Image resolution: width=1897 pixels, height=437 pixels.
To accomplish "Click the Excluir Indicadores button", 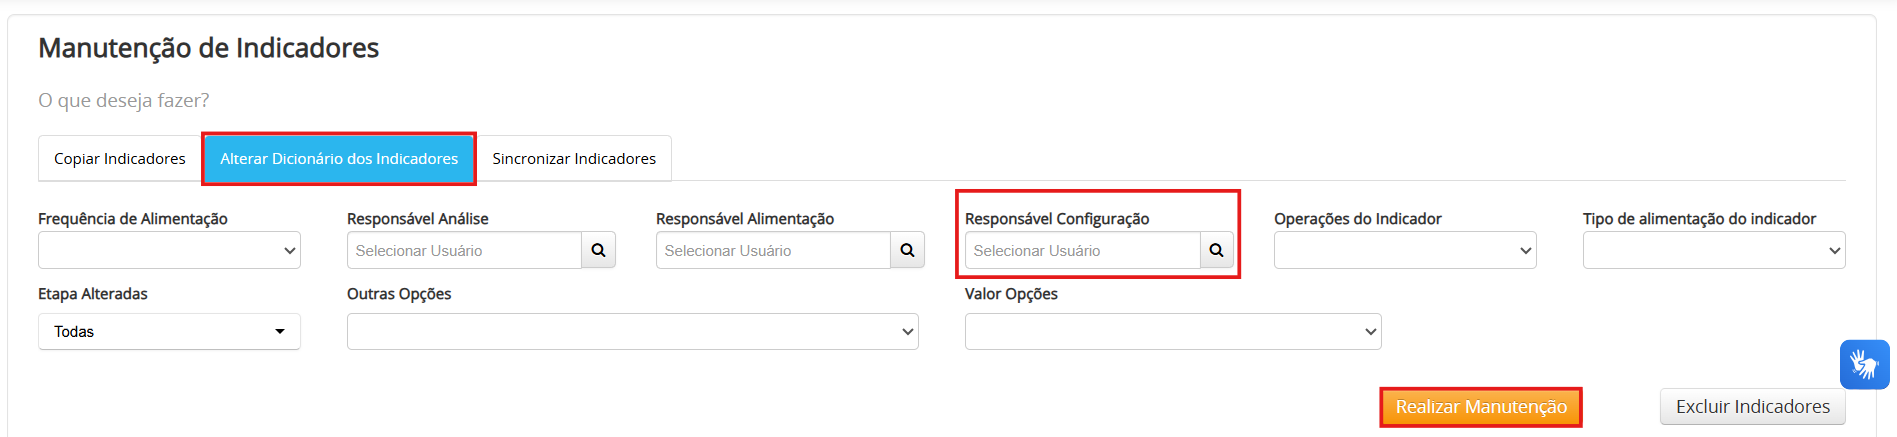I will click(x=1753, y=407).
